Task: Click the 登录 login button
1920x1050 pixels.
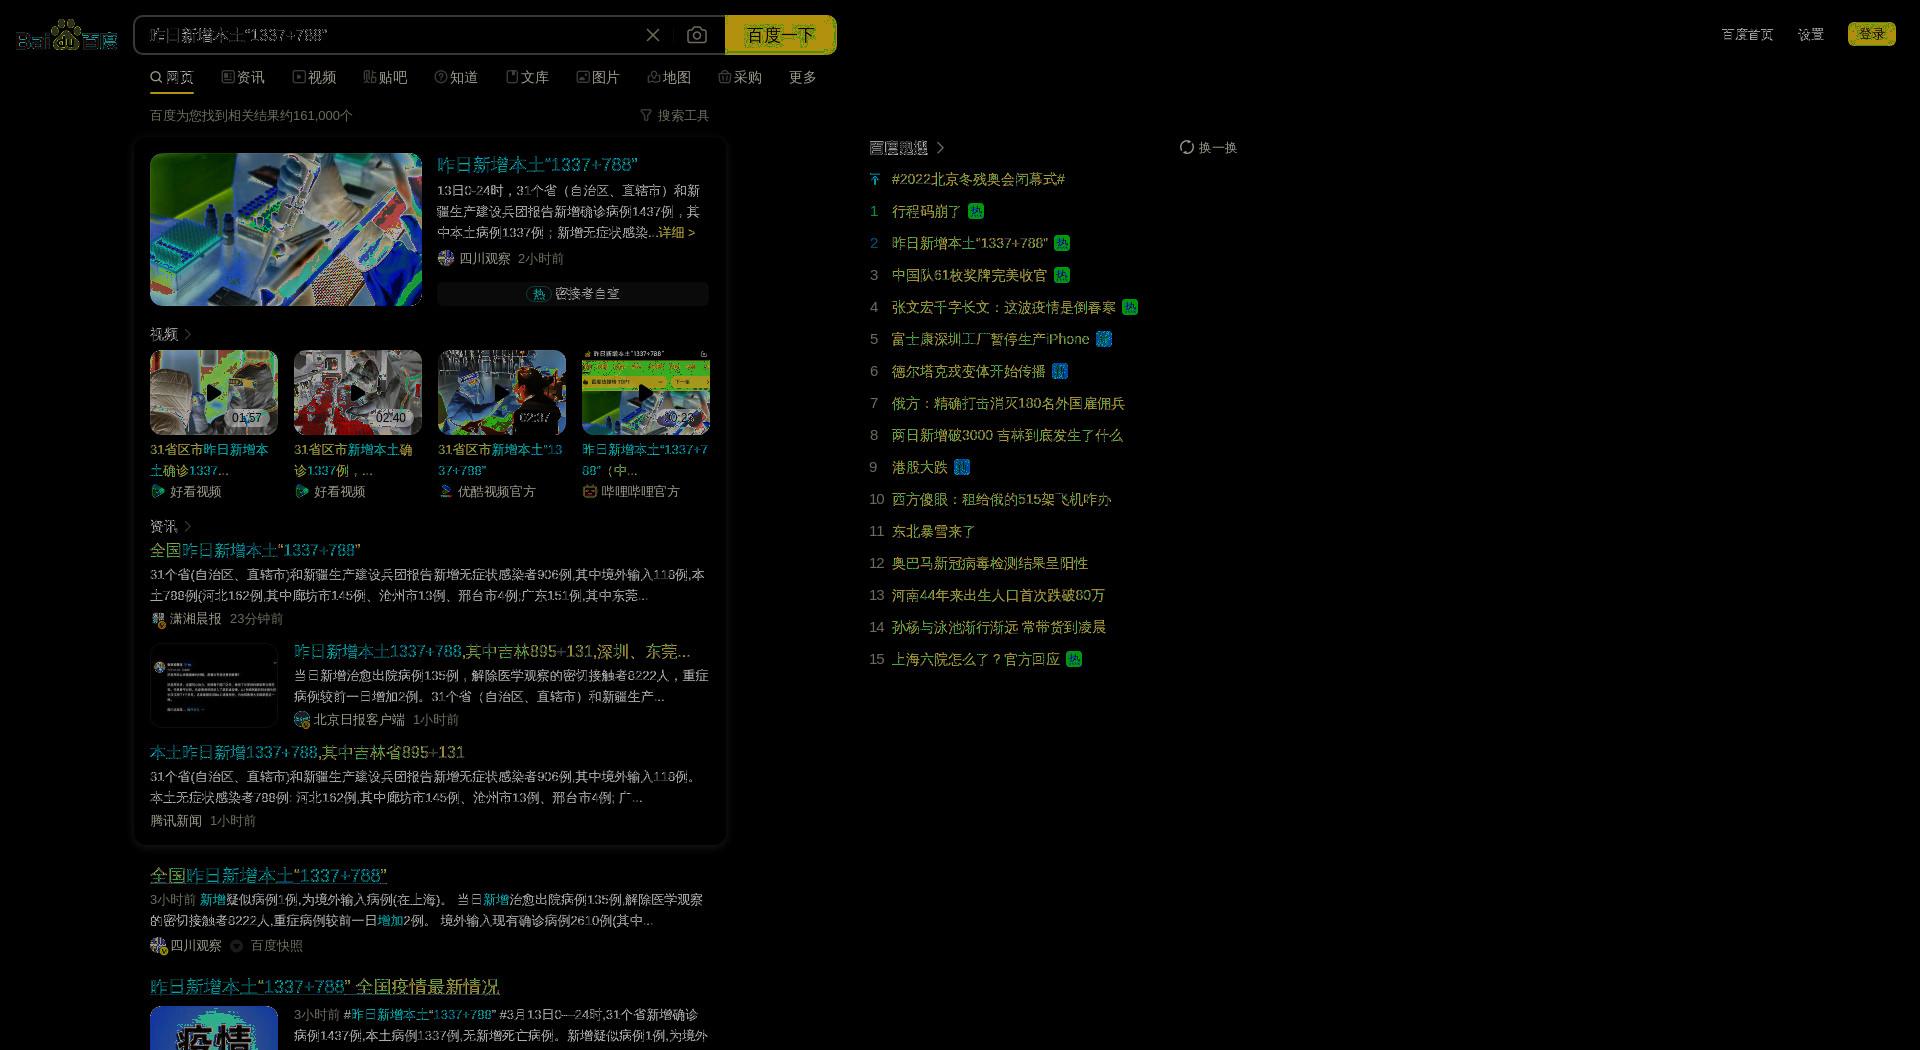Action: (1872, 34)
